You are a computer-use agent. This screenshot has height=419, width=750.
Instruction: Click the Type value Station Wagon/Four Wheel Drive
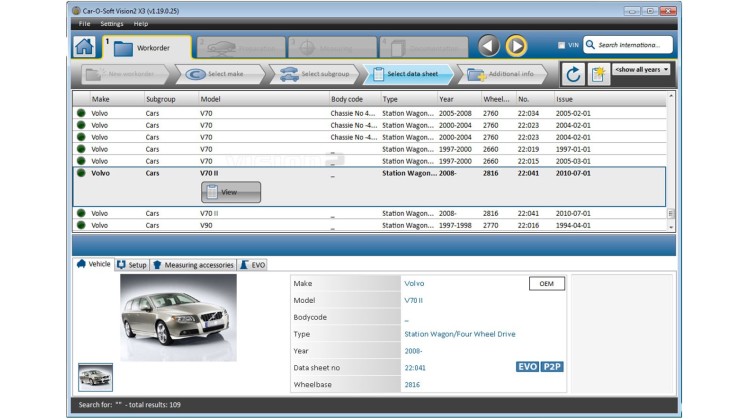[460, 334]
